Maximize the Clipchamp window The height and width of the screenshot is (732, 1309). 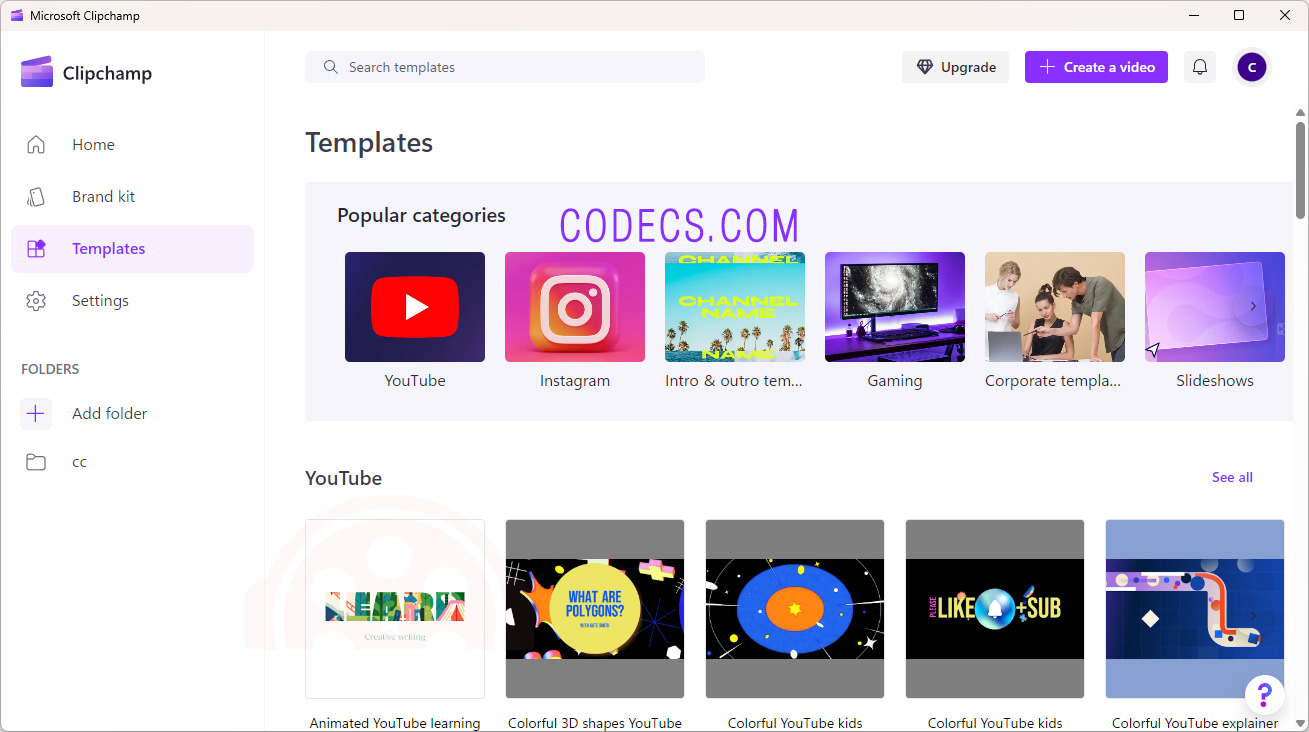pos(1239,15)
